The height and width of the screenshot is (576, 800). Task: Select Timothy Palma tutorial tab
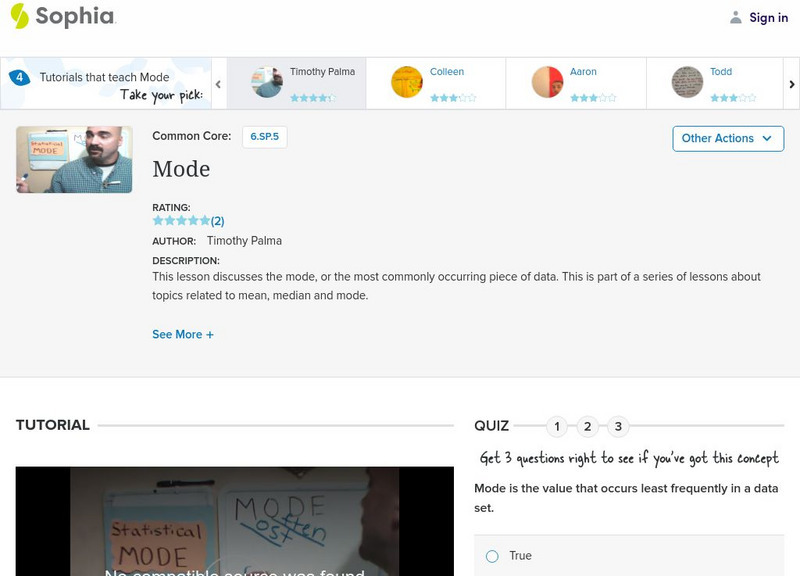pos(296,83)
